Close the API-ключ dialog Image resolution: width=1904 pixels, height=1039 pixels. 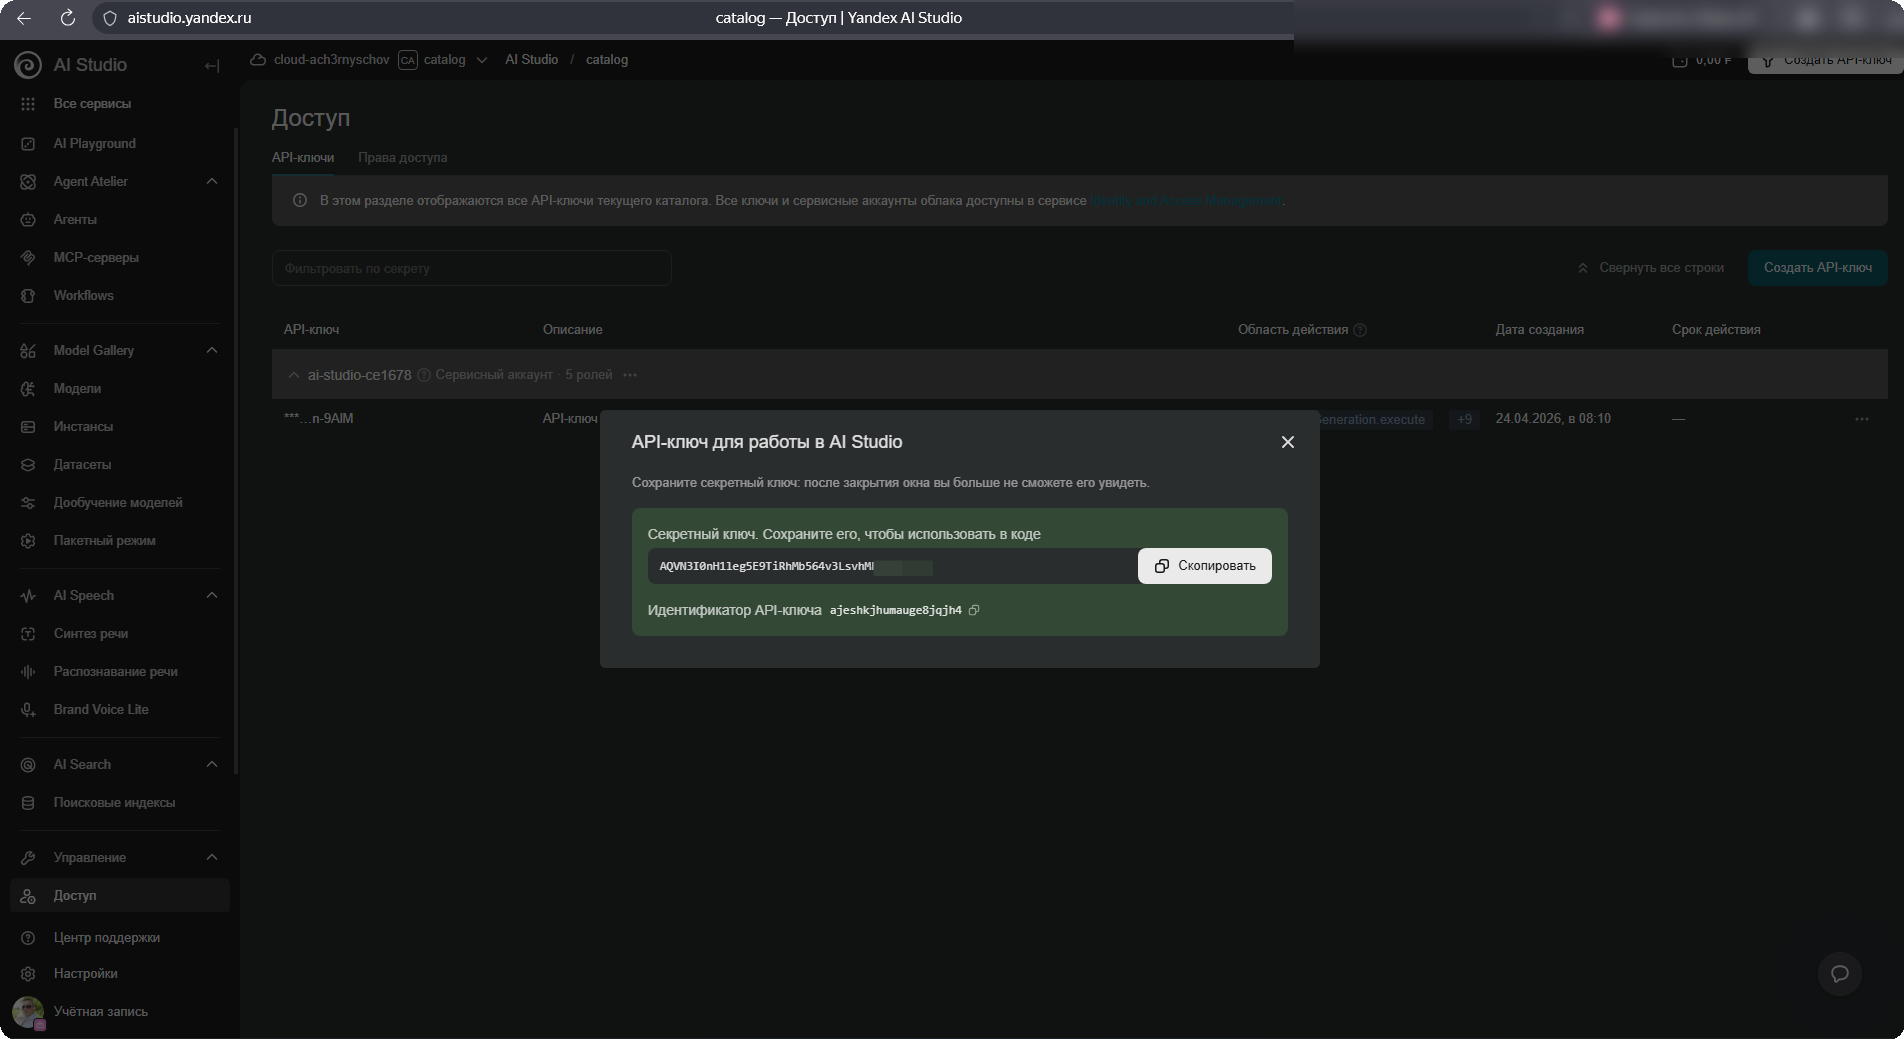1288,442
